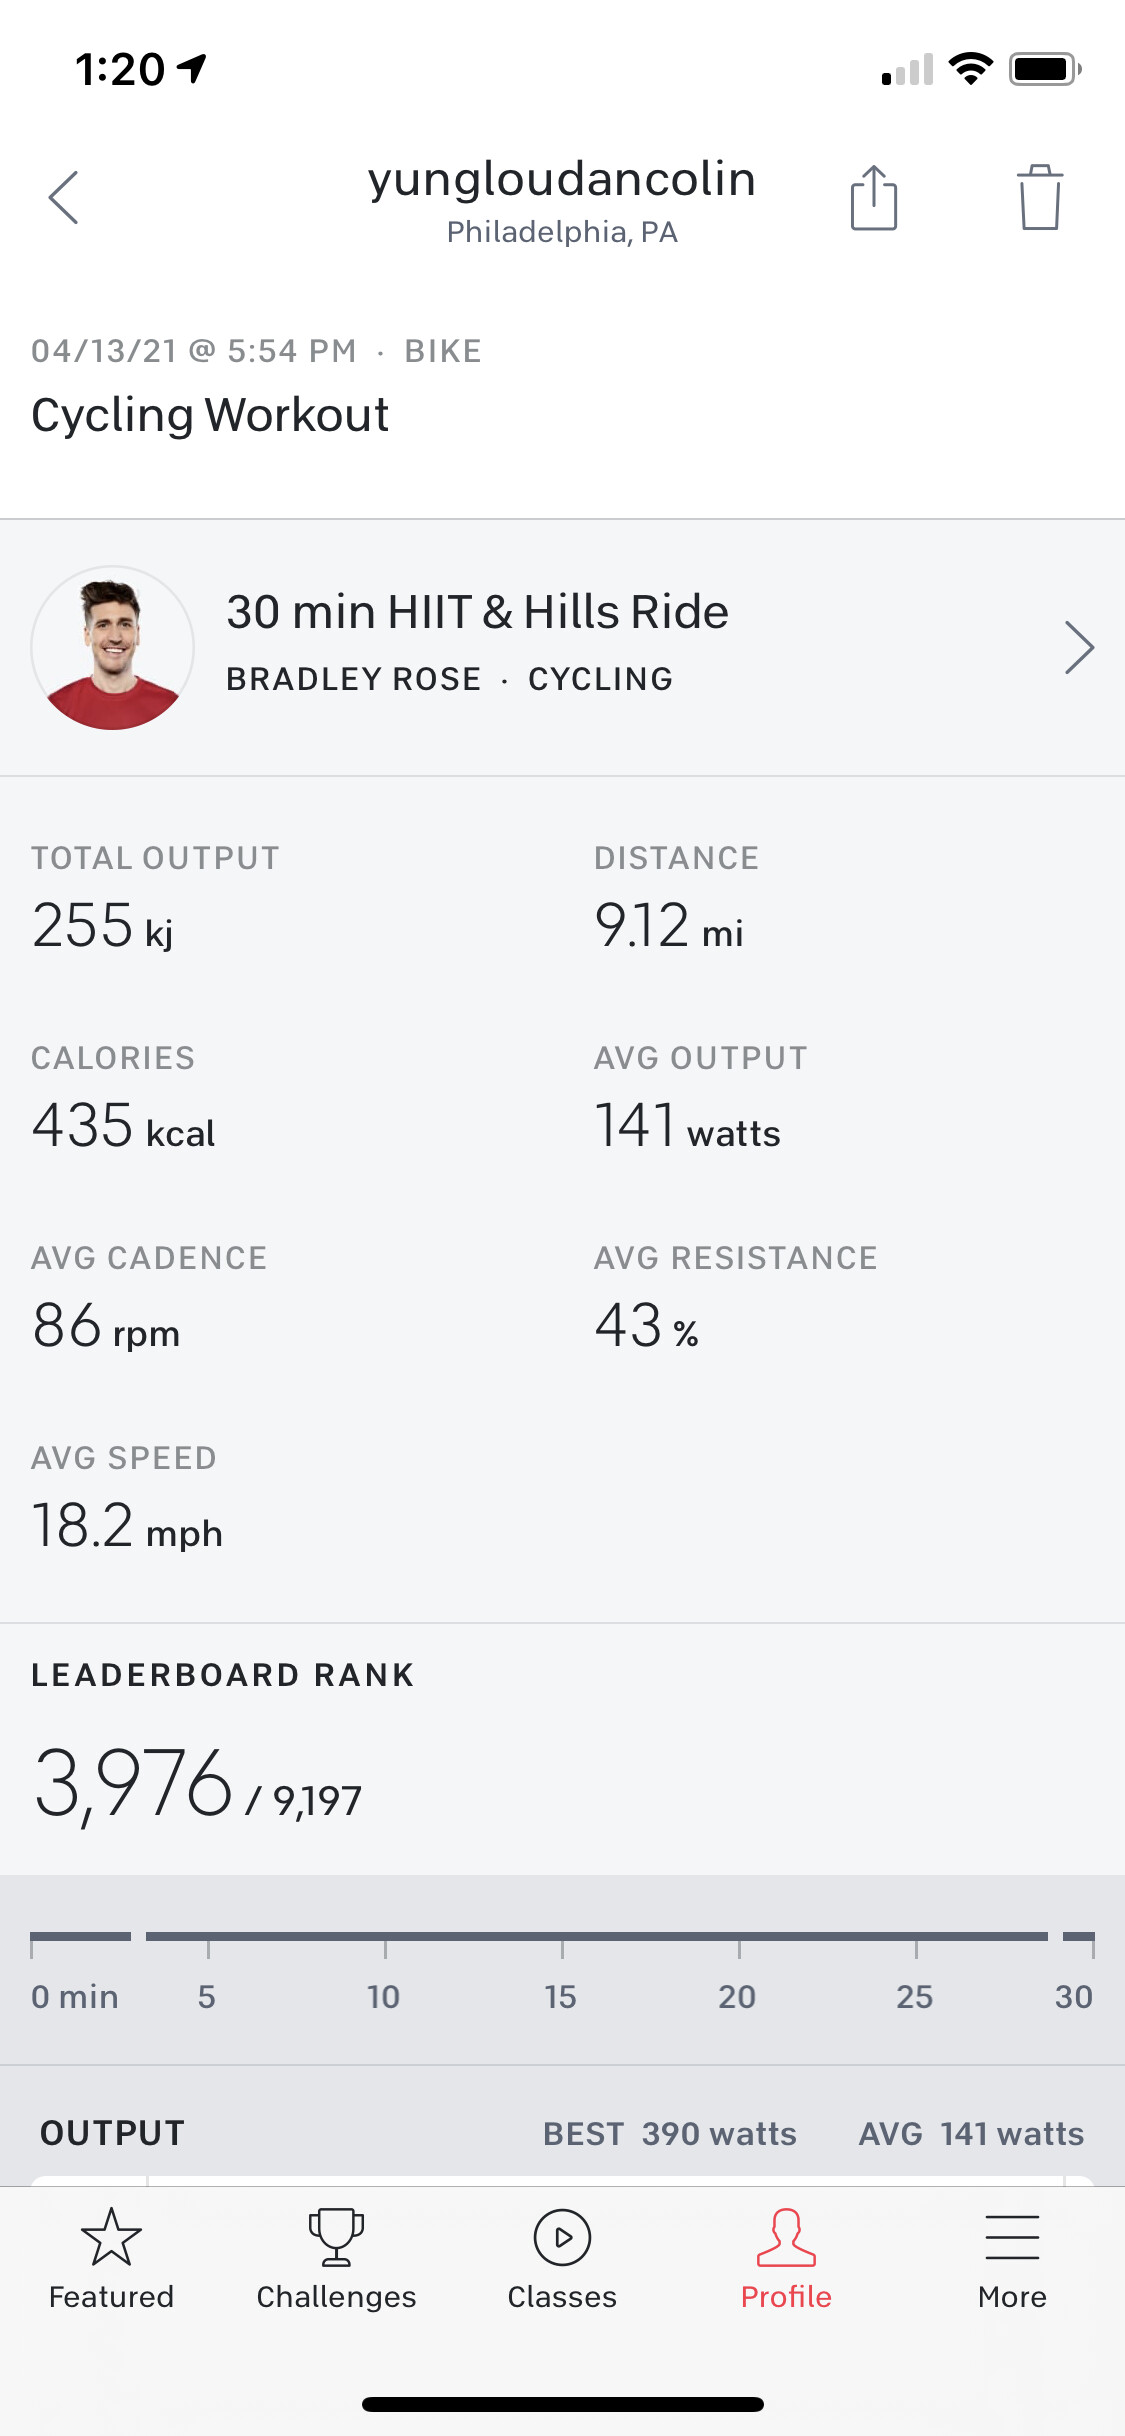Open the Profile person icon
This screenshot has height=2436, width=1125.
[786, 2237]
